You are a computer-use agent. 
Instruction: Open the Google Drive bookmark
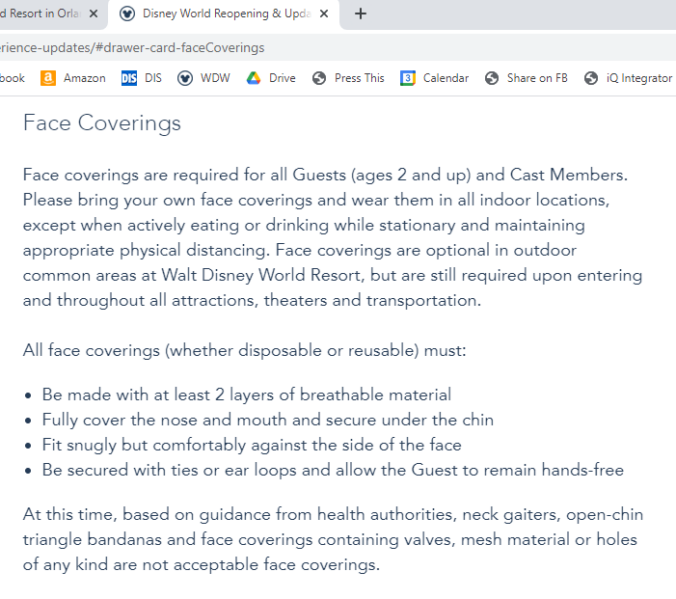271,78
